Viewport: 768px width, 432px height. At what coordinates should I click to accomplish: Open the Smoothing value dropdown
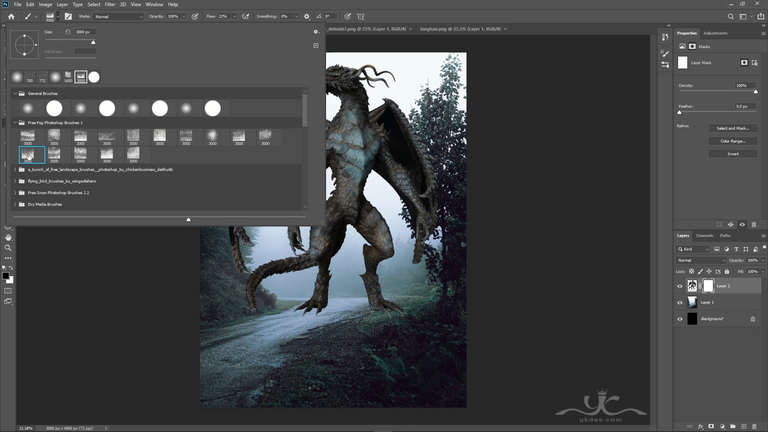[296, 17]
